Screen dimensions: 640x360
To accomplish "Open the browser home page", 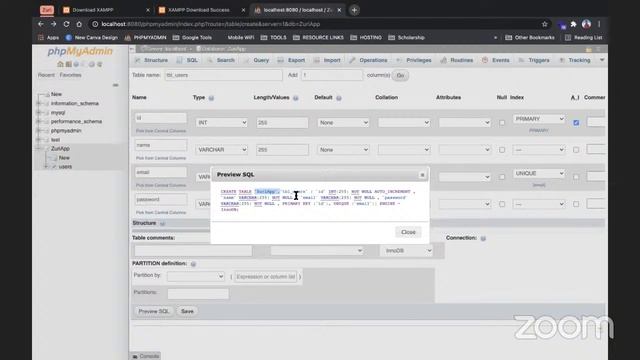I will pyautogui.click(x=79, y=24).
